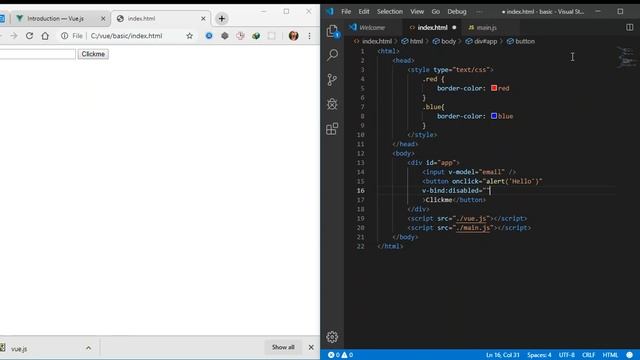Open the Debug view in activity bar
The height and width of the screenshot is (360, 640).
click(x=332, y=104)
